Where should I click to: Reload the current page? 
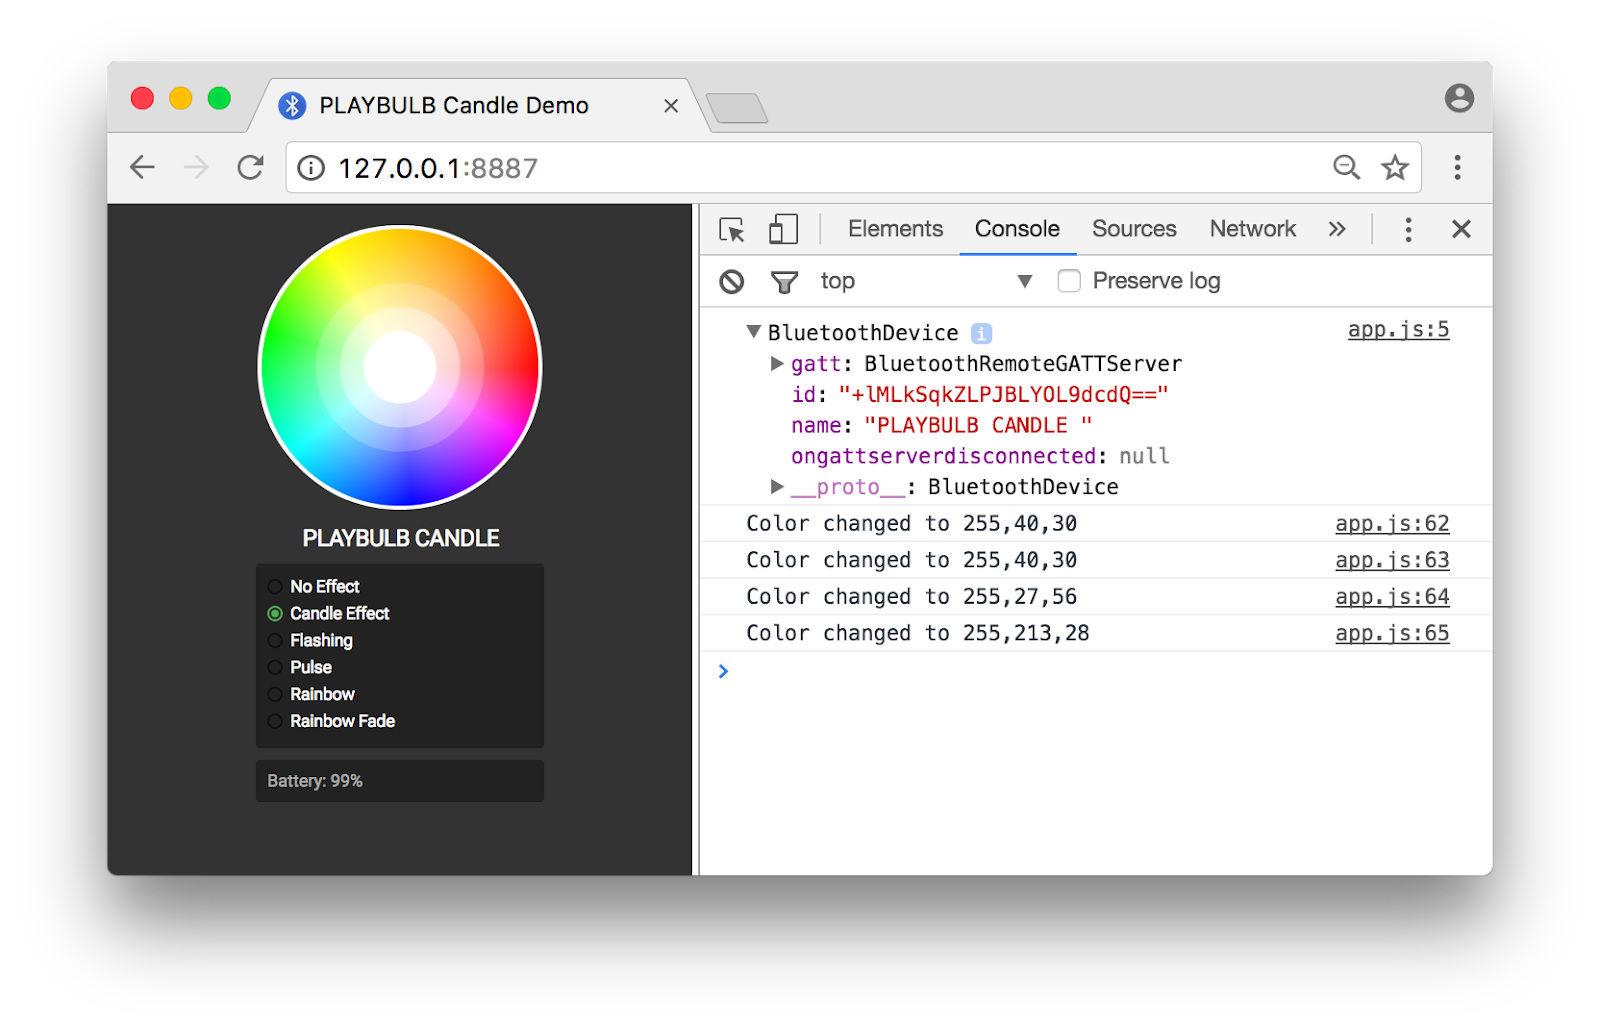(249, 167)
